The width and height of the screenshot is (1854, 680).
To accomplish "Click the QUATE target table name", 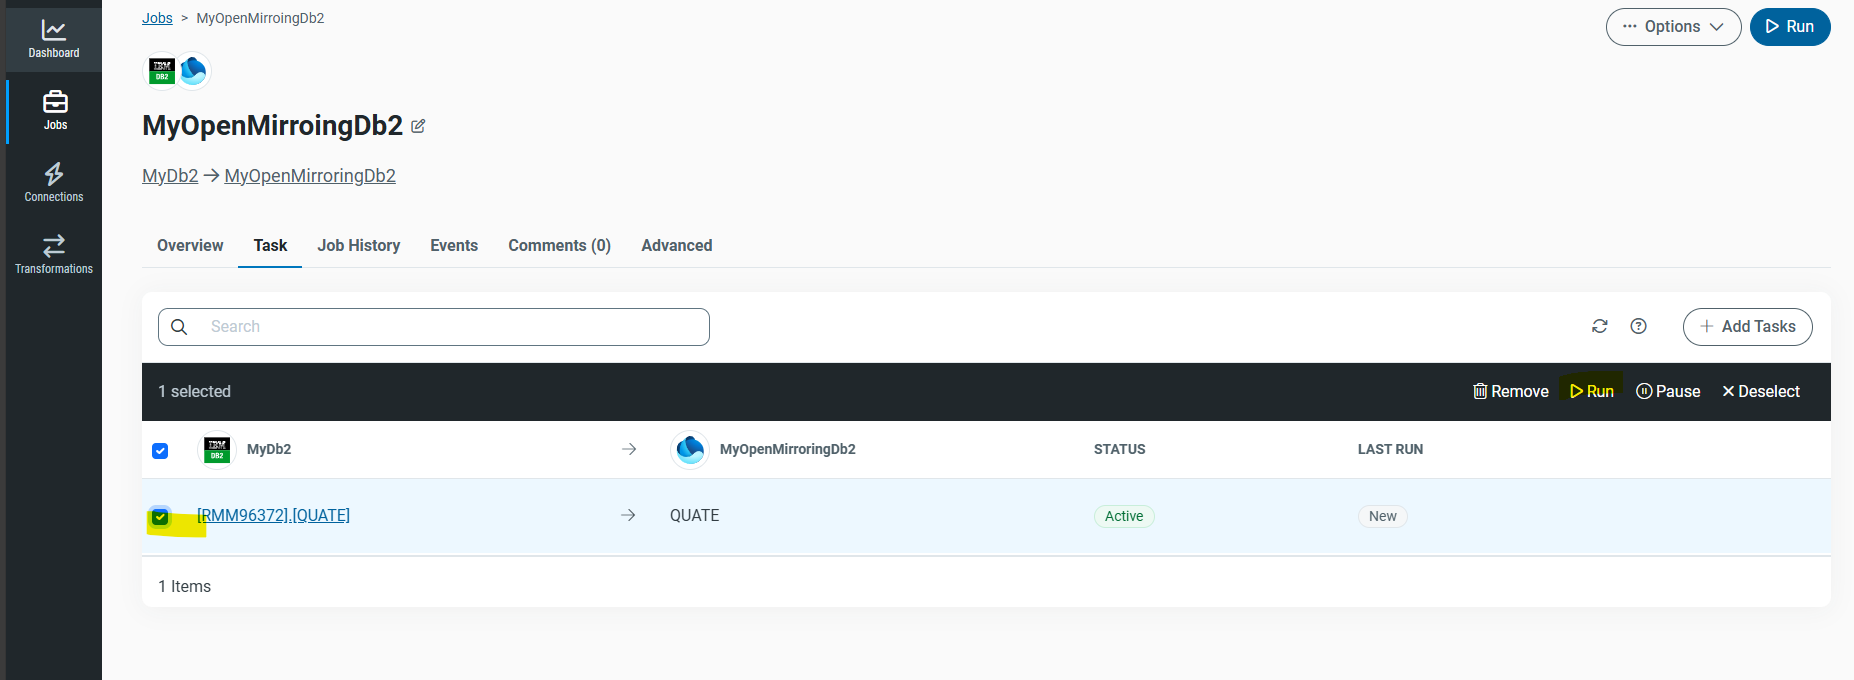I will pos(695,515).
